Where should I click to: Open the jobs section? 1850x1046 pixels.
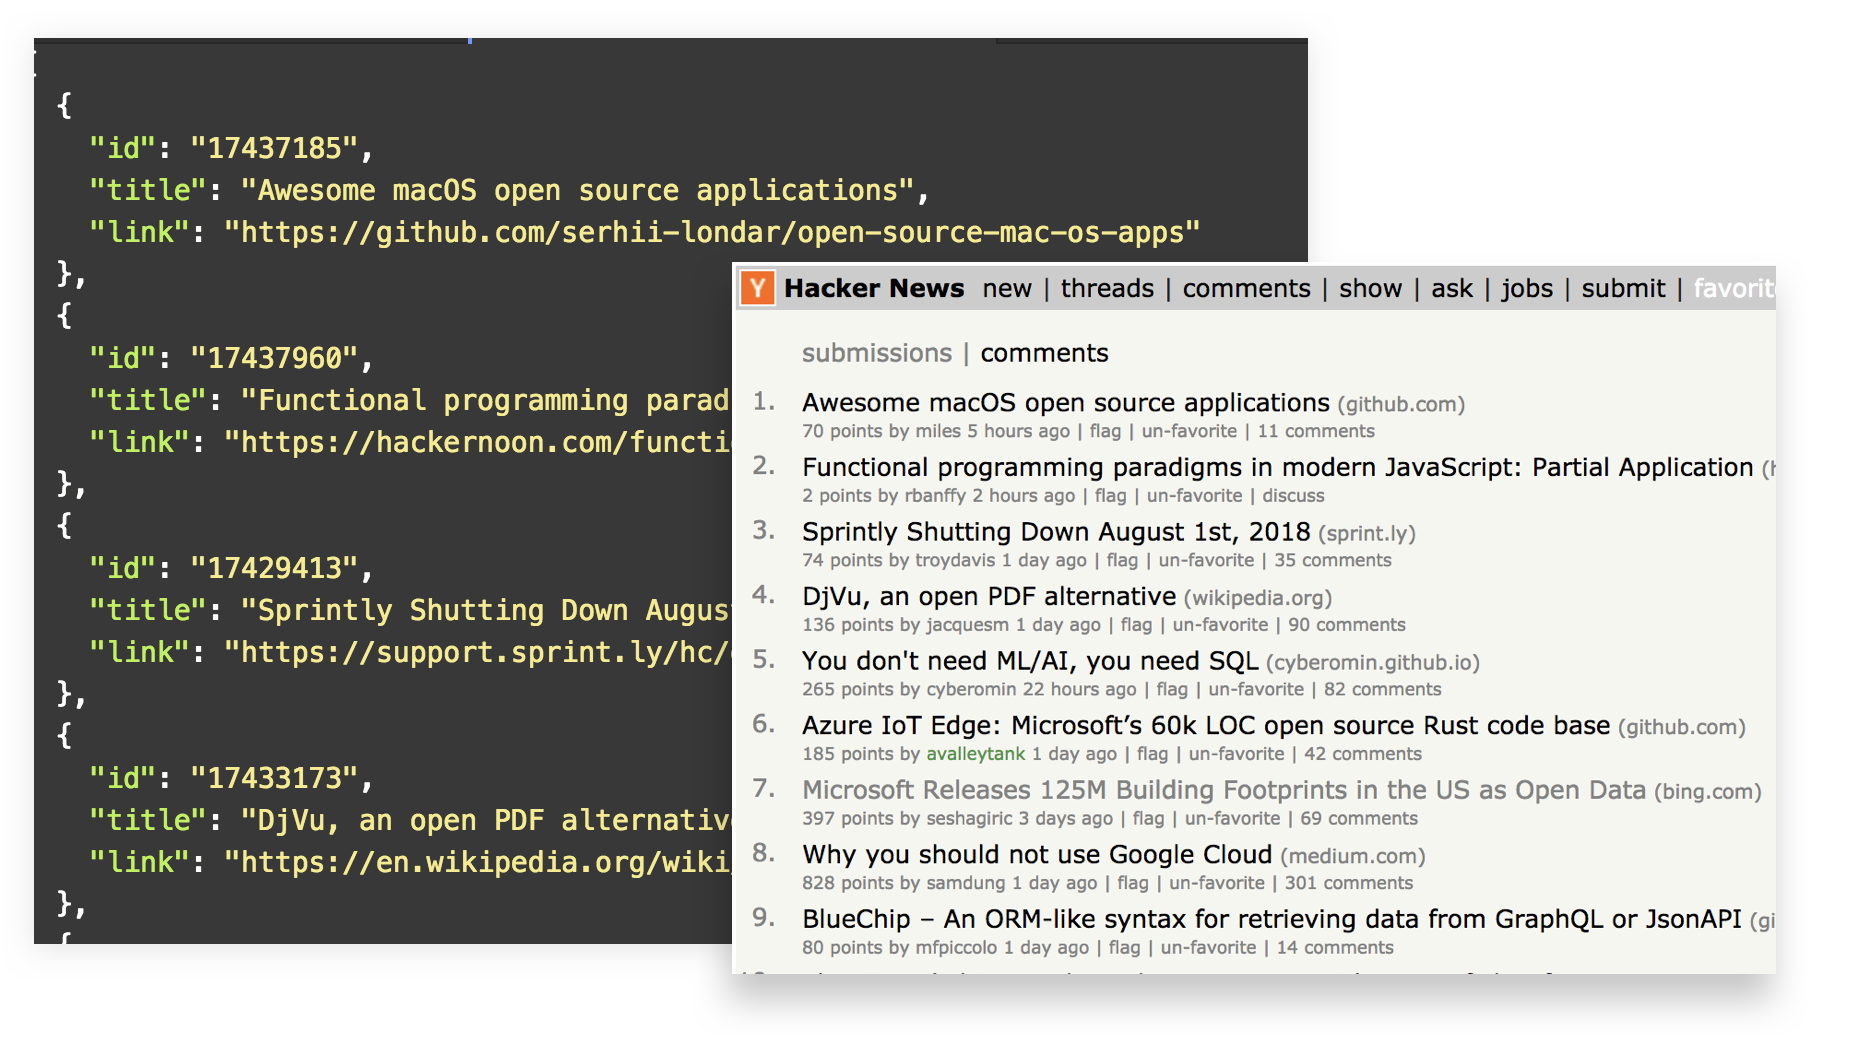tap(1527, 289)
